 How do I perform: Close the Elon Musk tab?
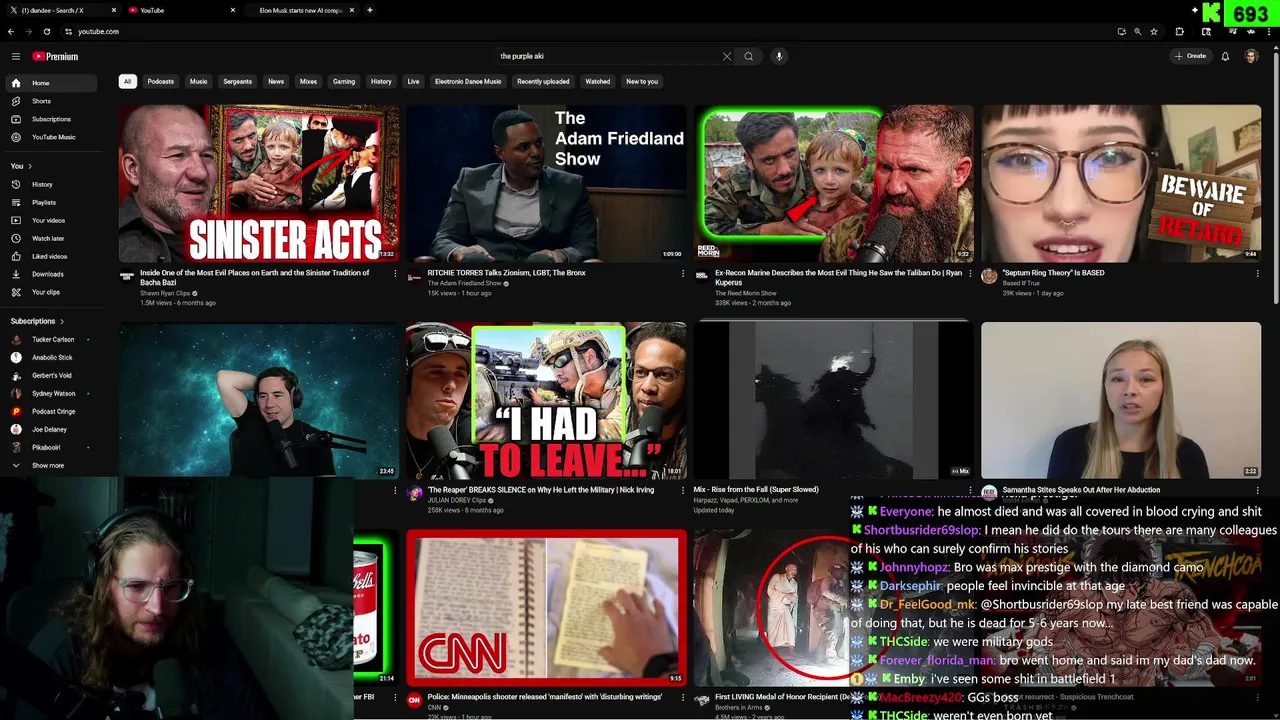[352, 10]
